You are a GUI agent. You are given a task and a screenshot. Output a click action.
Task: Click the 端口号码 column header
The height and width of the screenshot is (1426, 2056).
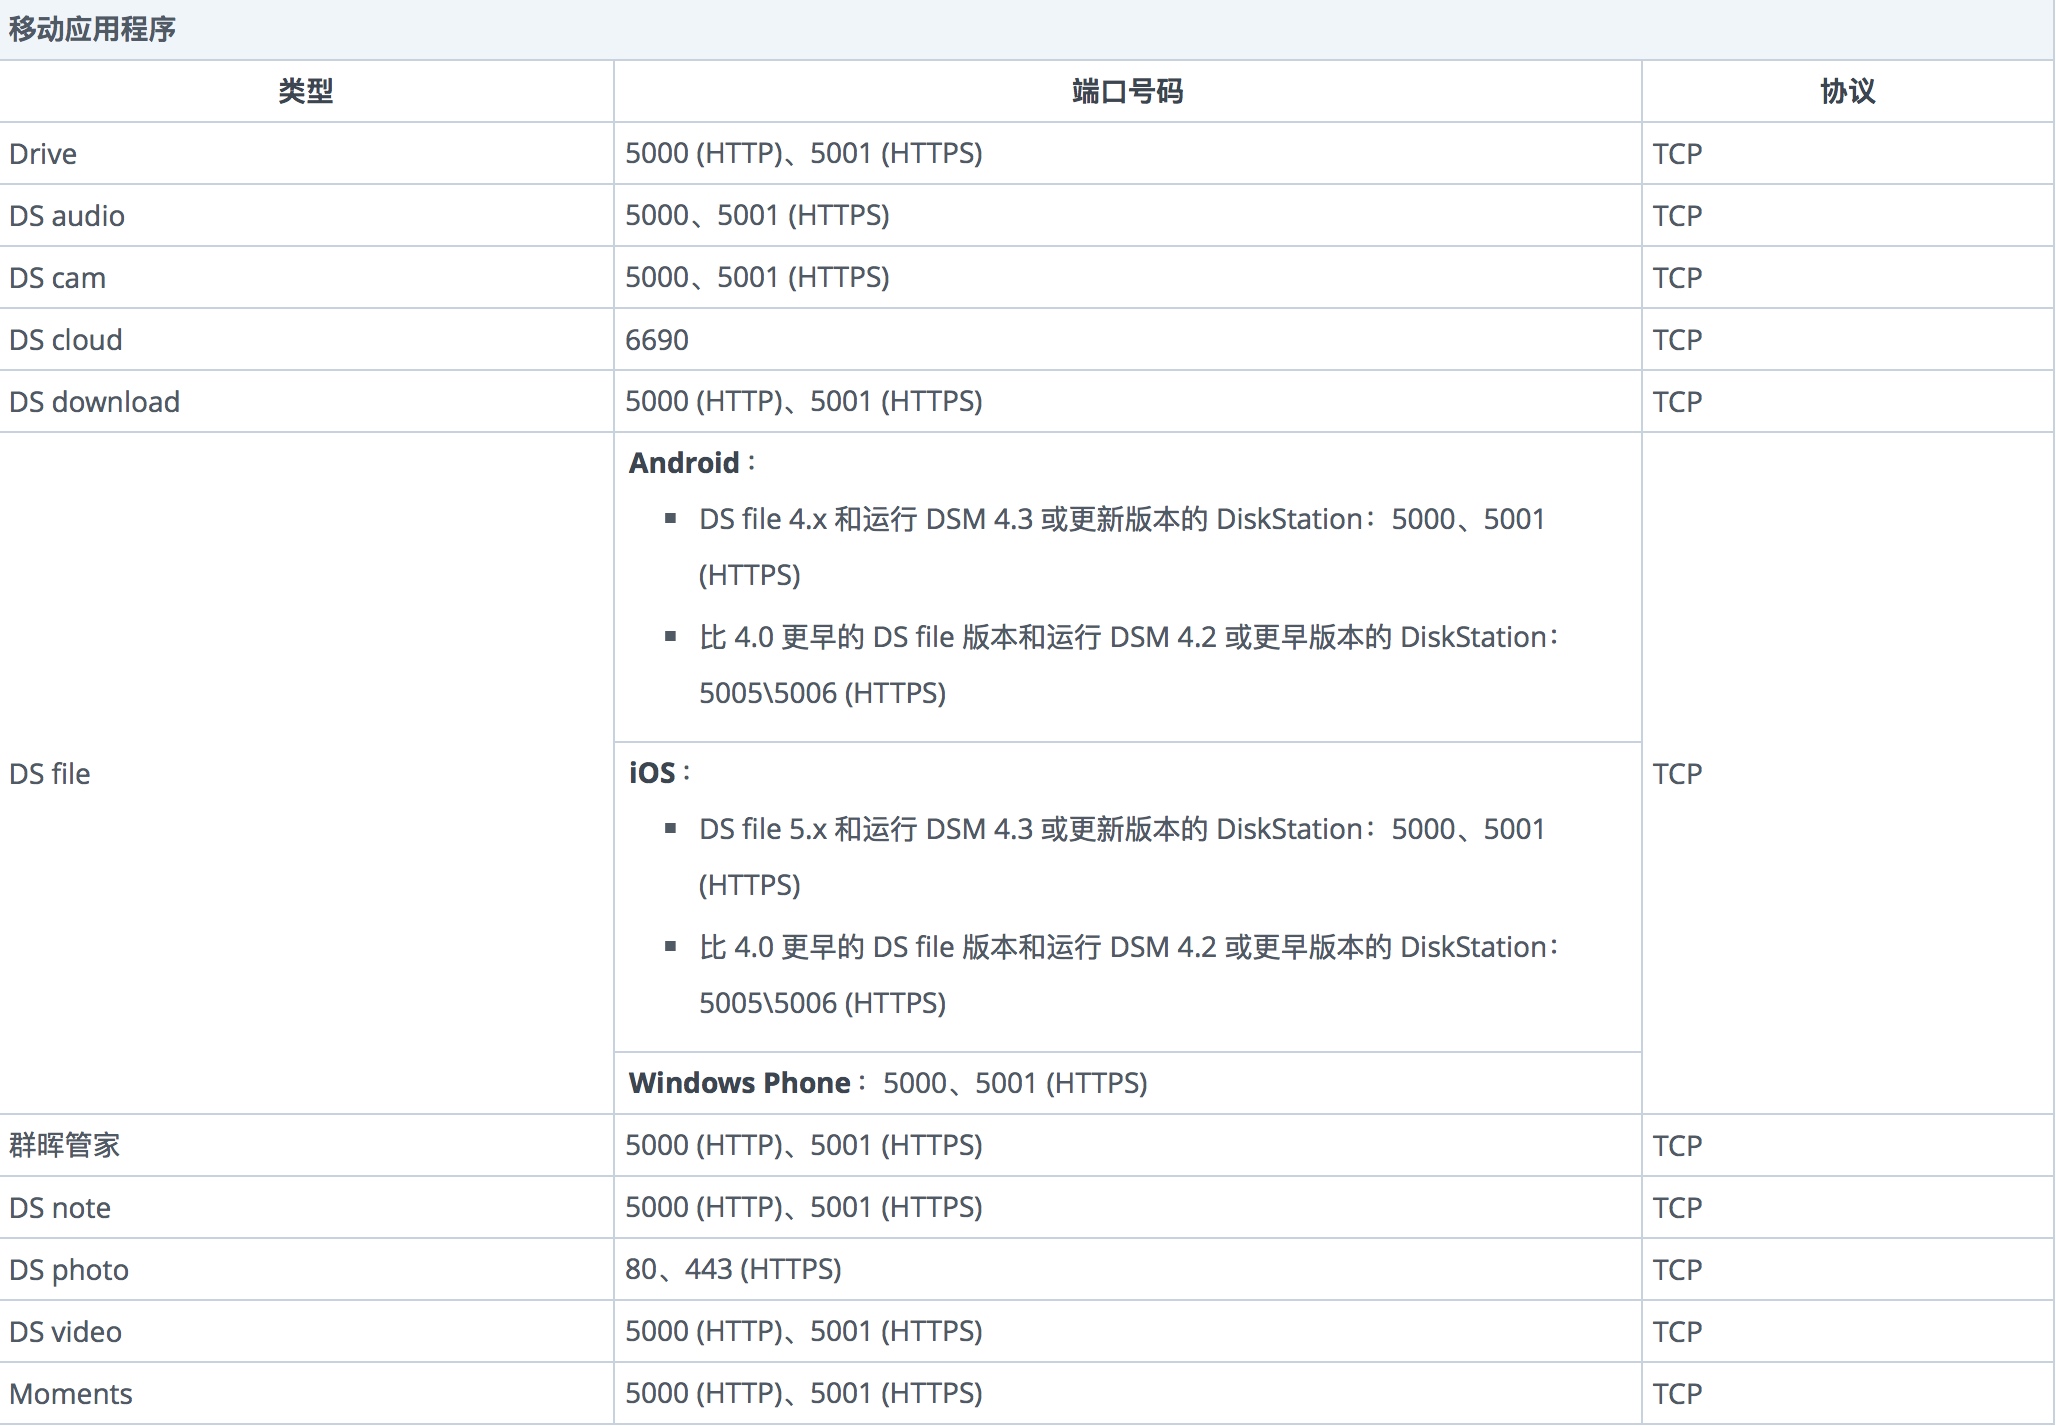point(1127,91)
